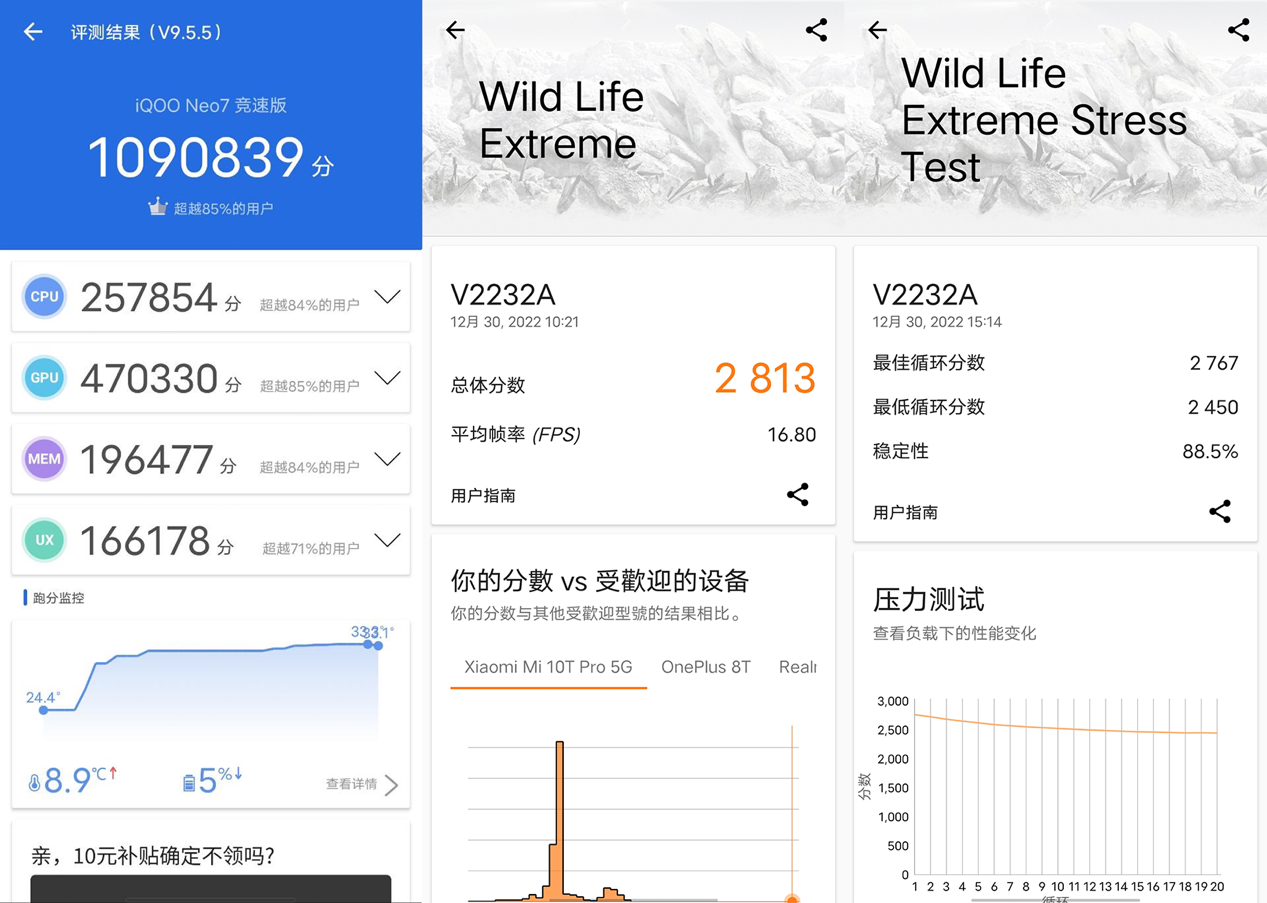Expand the GPU score details chevron
The width and height of the screenshot is (1267, 903).
(387, 378)
